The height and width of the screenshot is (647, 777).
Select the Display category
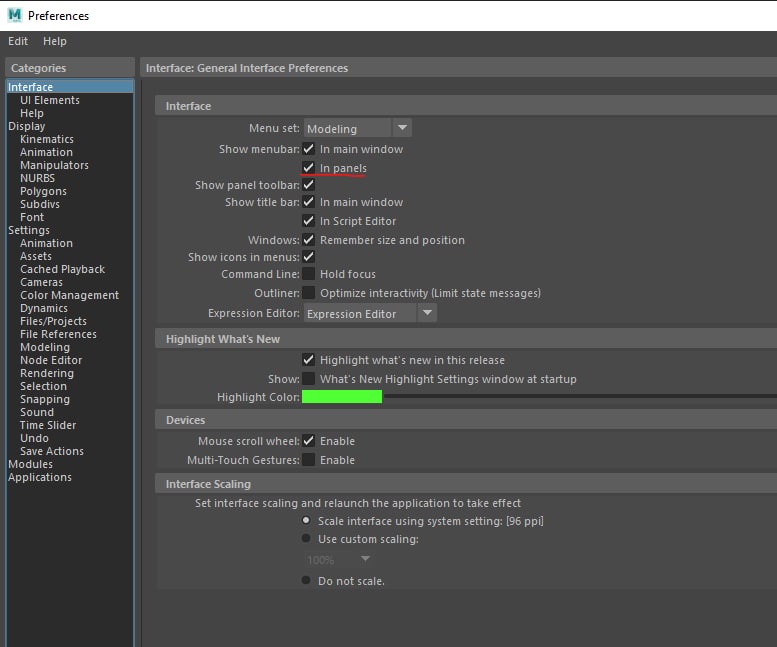click(x=26, y=126)
